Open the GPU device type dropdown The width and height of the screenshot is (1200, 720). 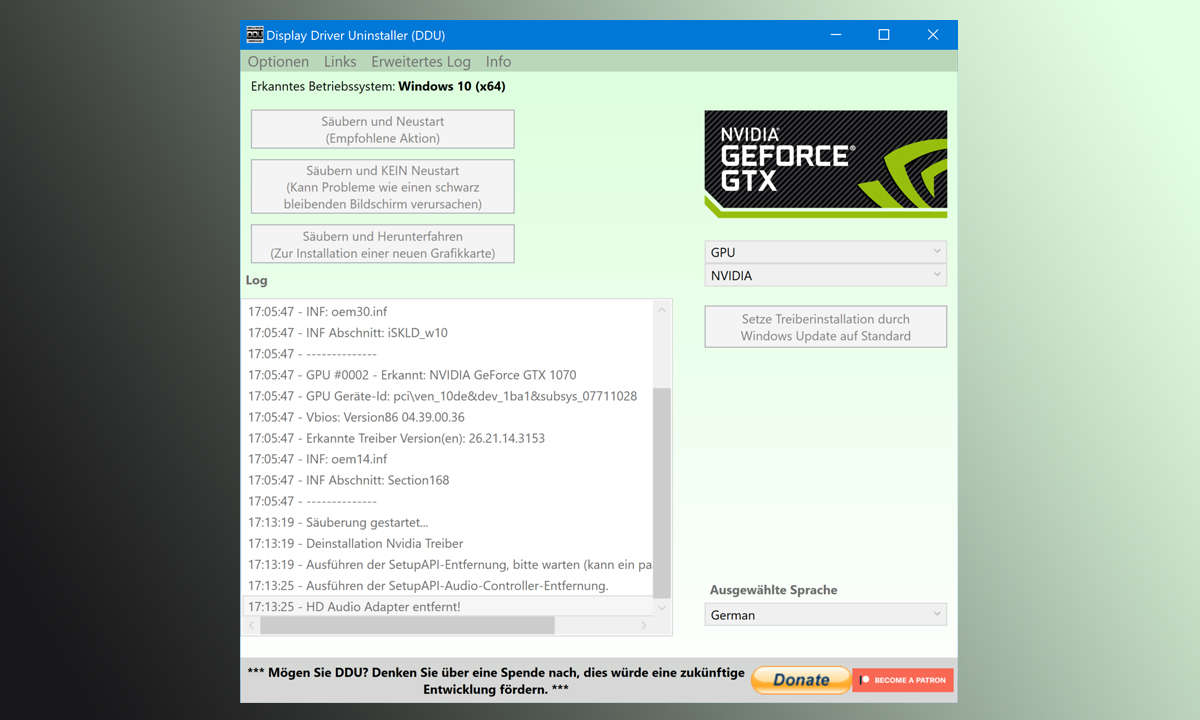coord(826,252)
